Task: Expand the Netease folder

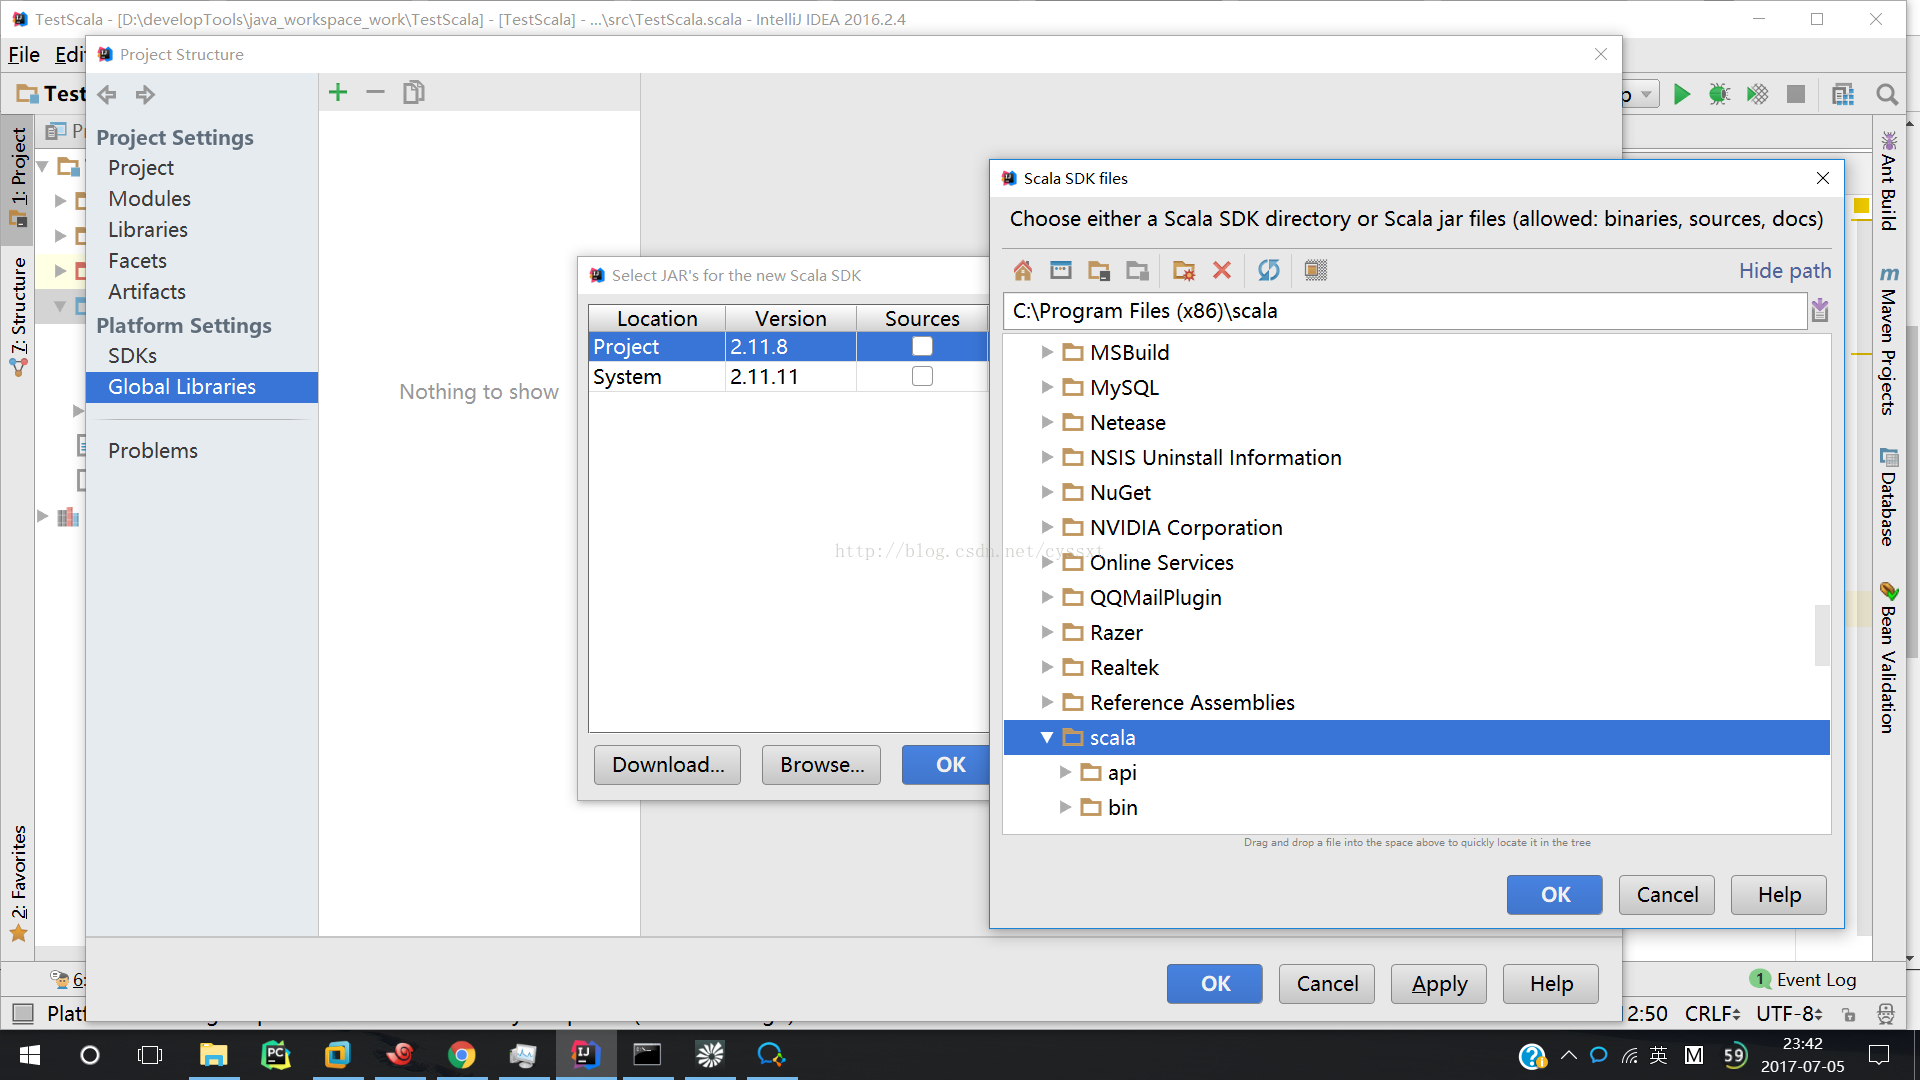Action: click(x=1046, y=422)
